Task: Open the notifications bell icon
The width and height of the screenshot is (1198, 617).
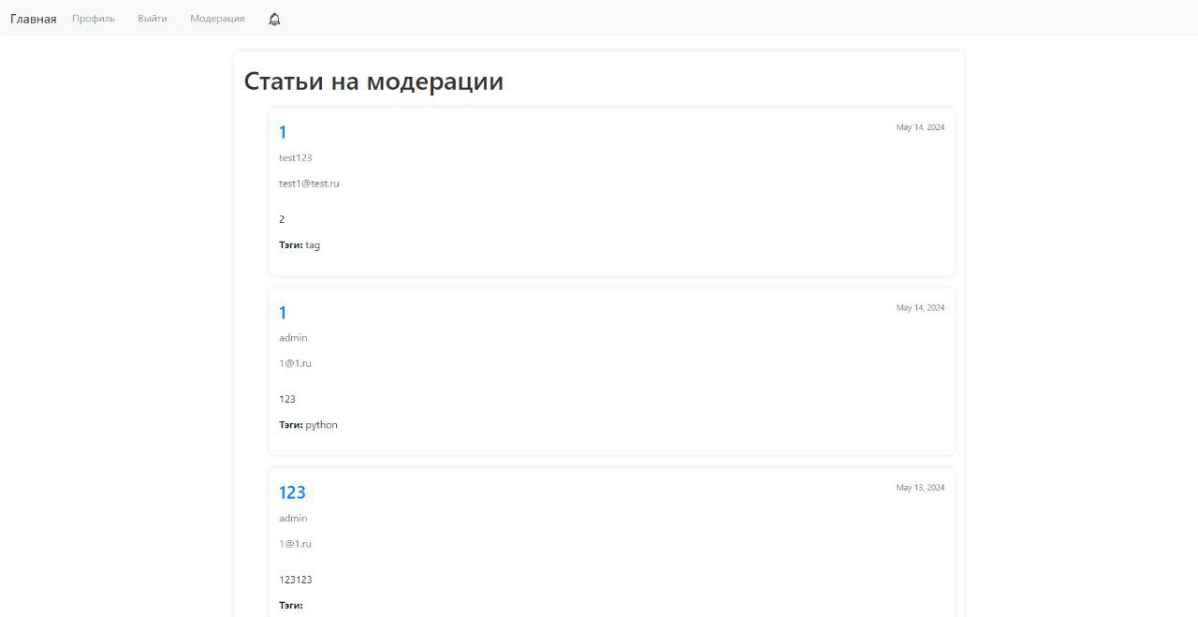Action: tap(275, 19)
